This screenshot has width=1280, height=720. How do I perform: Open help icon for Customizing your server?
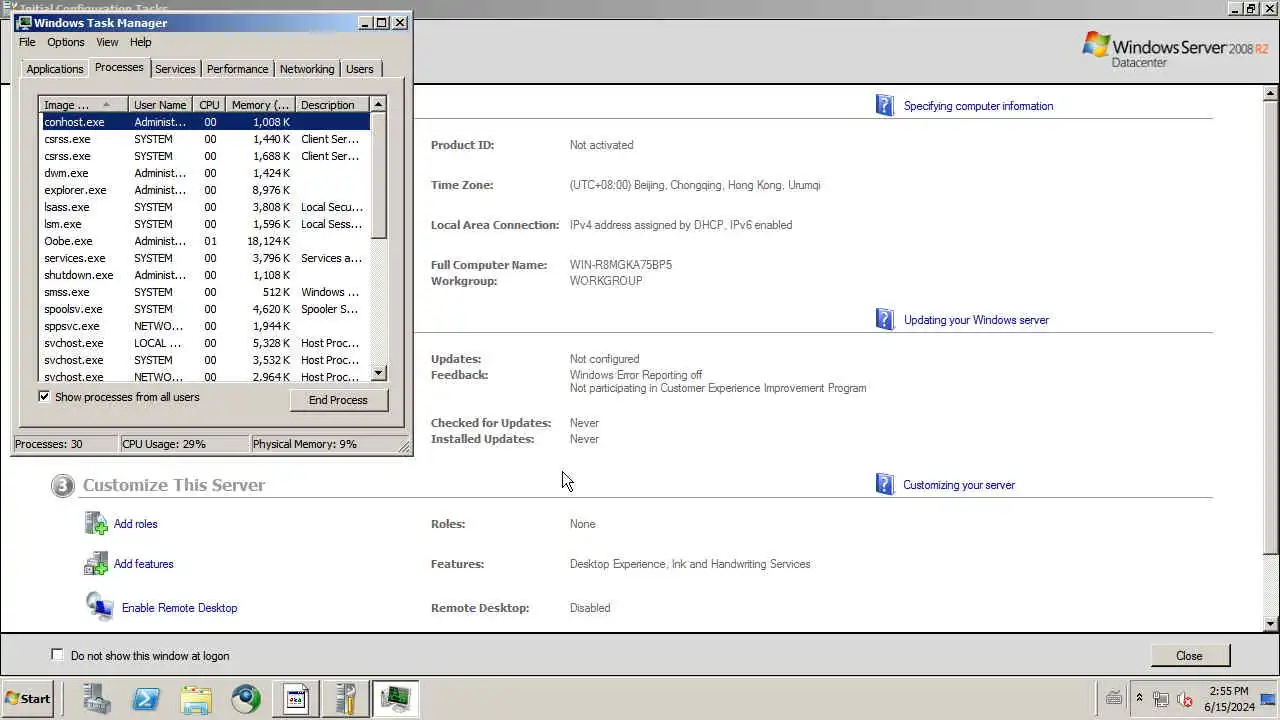pos(885,484)
